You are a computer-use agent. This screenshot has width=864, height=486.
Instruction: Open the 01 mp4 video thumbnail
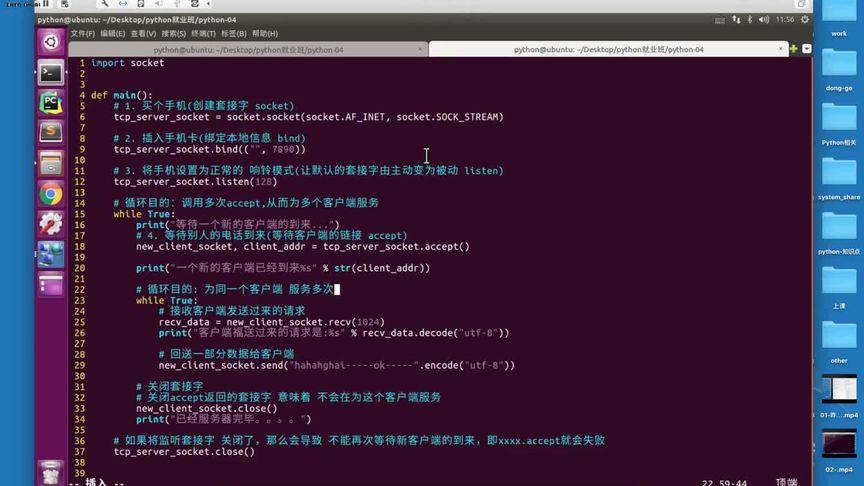coord(839,396)
